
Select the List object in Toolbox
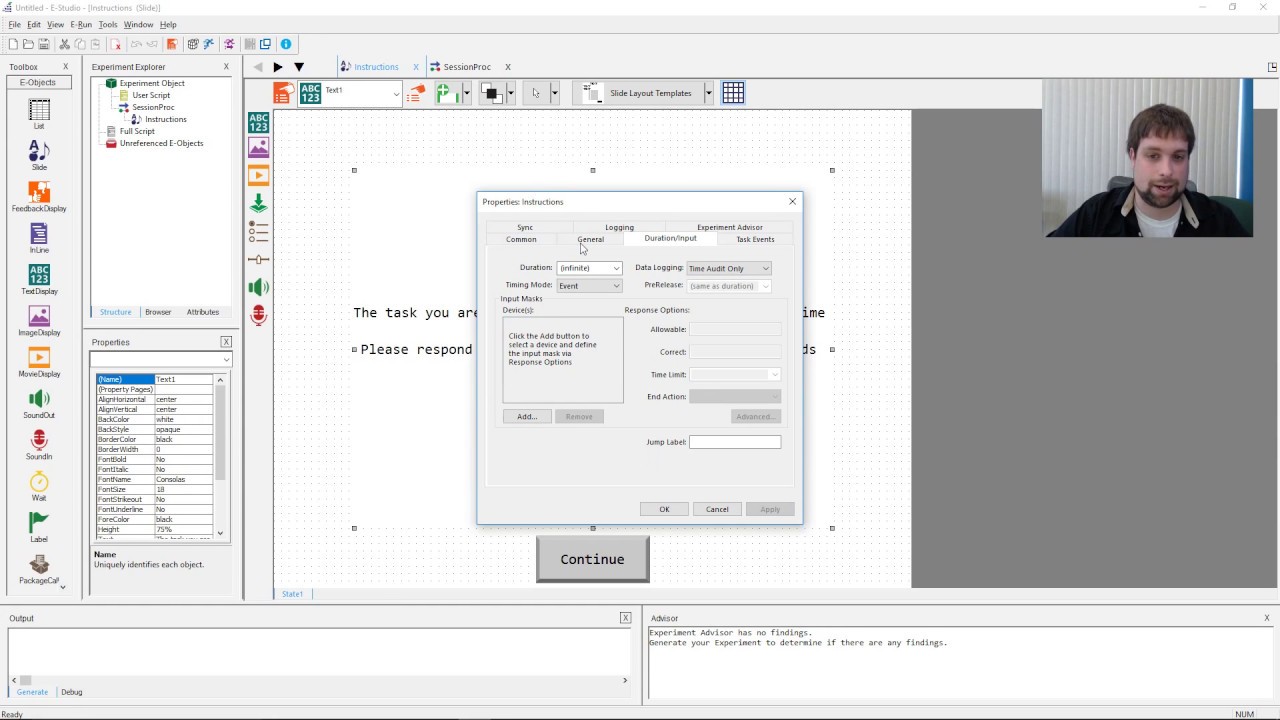point(39,114)
